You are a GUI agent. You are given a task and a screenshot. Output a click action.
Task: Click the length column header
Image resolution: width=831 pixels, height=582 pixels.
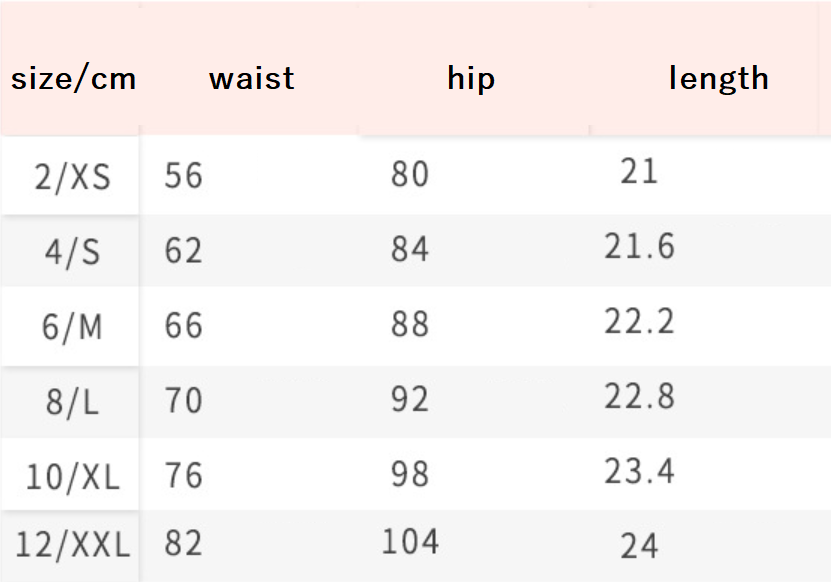[x=718, y=79]
